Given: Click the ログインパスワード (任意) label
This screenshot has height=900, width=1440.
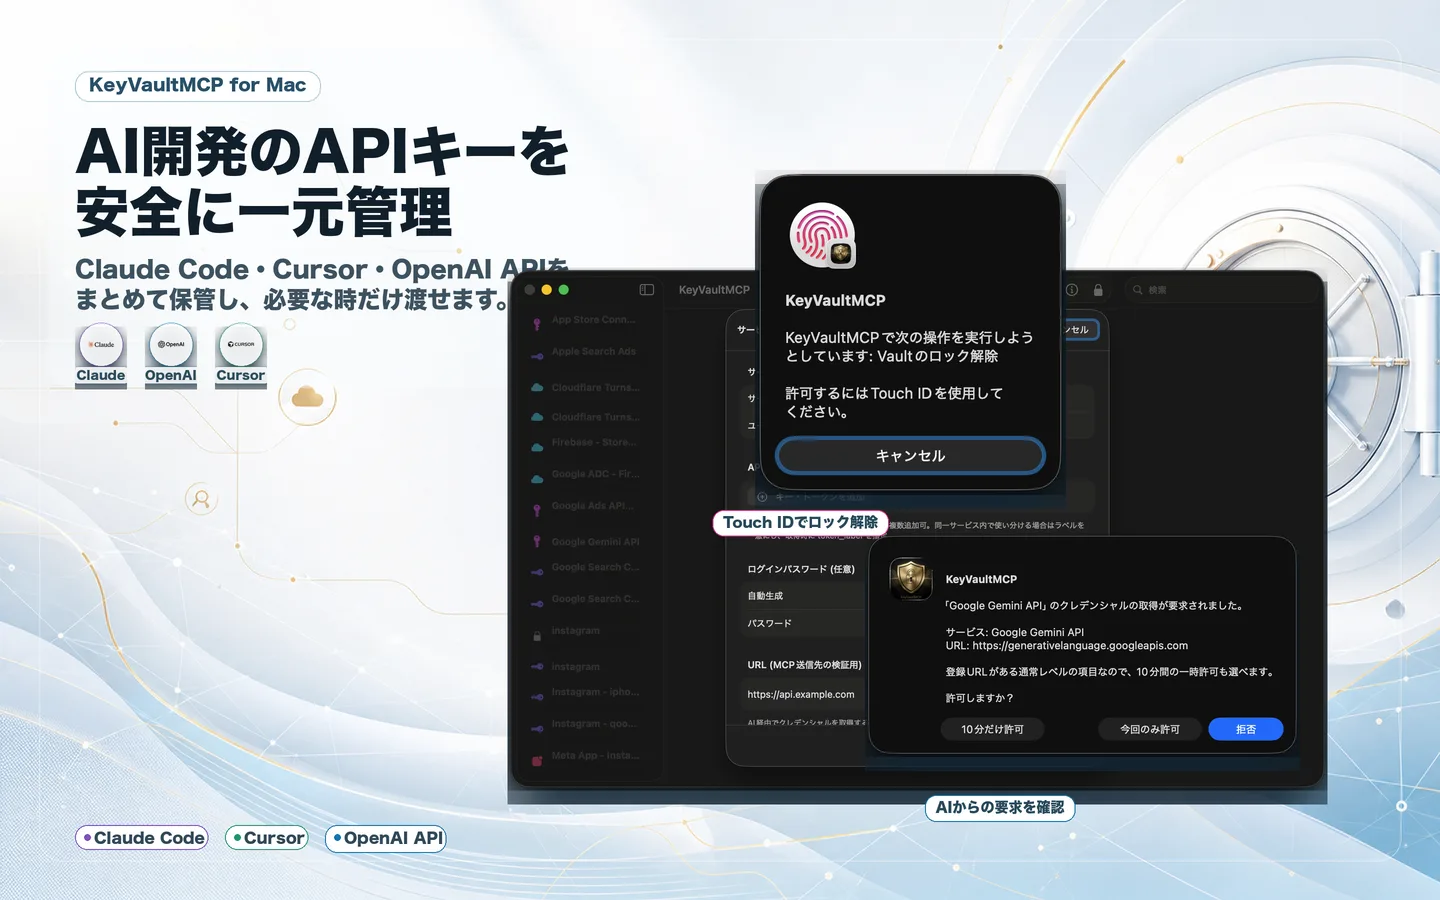Looking at the screenshot, I should pos(801,569).
